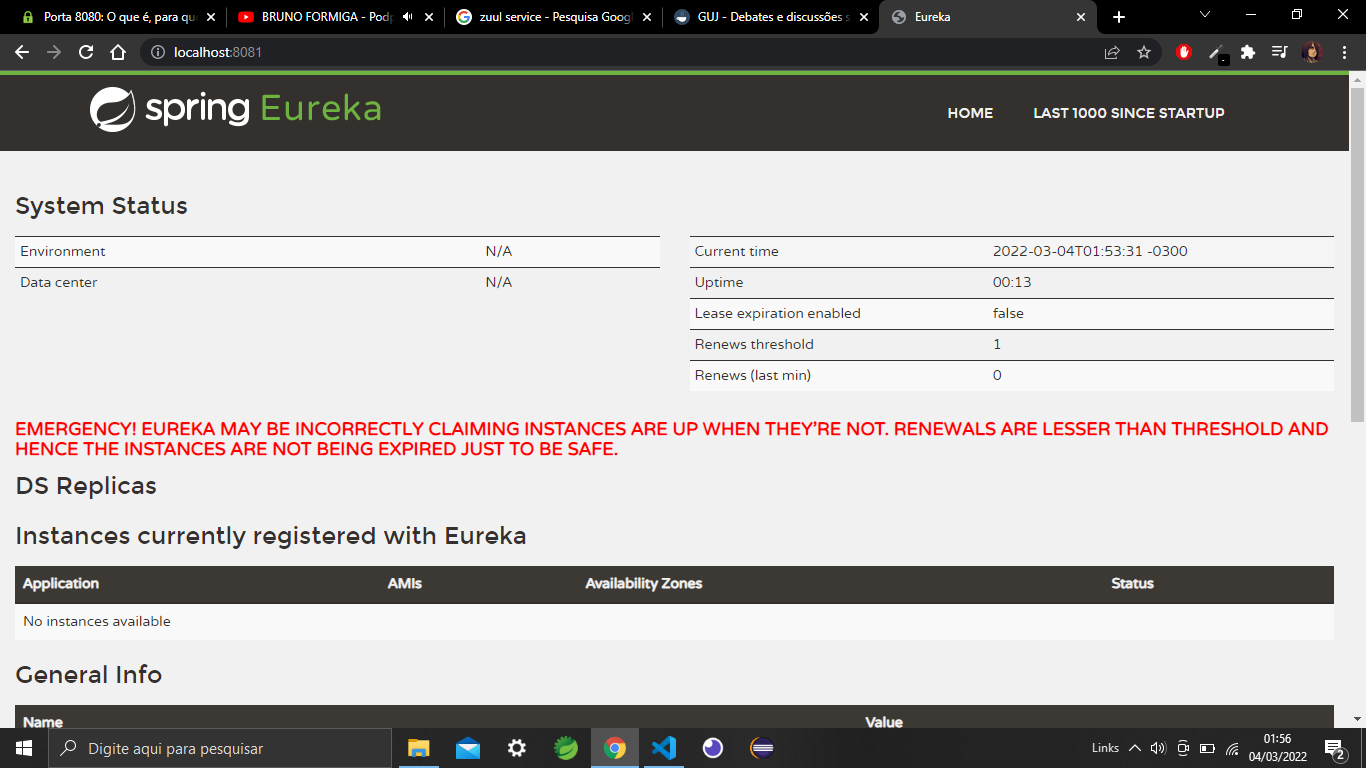Open Wi-Fi network tray icon
Screen dimensions: 1366x768
1233,748
